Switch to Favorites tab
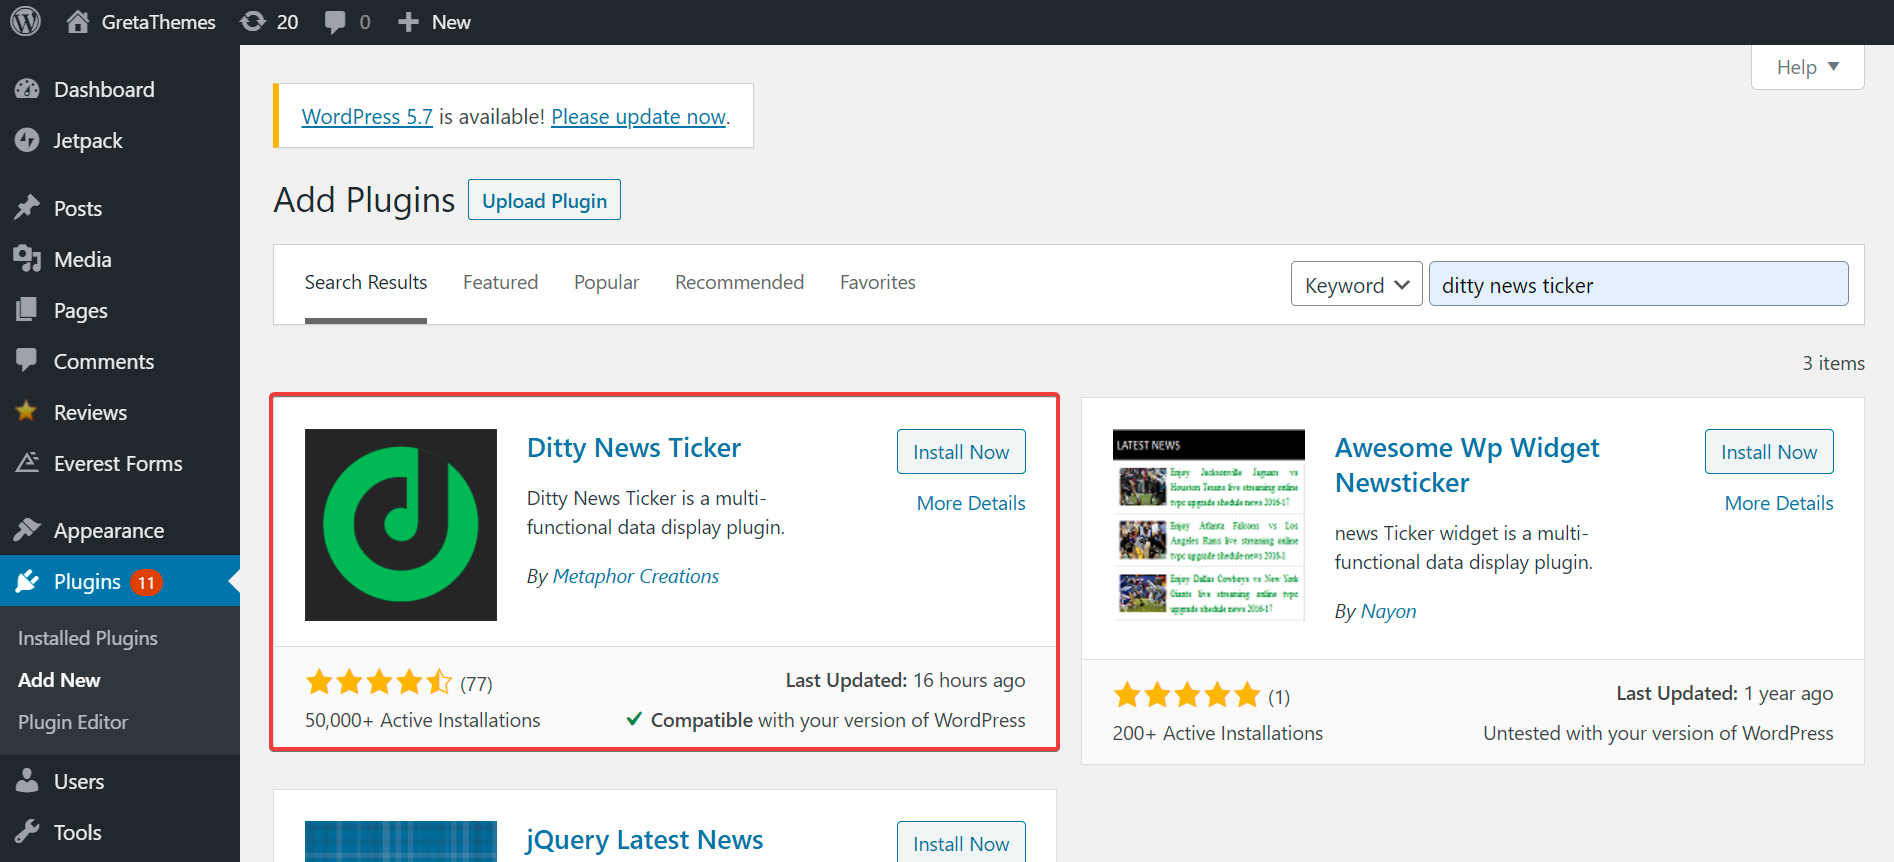Screen dimensions: 1894x862 pos(878,283)
